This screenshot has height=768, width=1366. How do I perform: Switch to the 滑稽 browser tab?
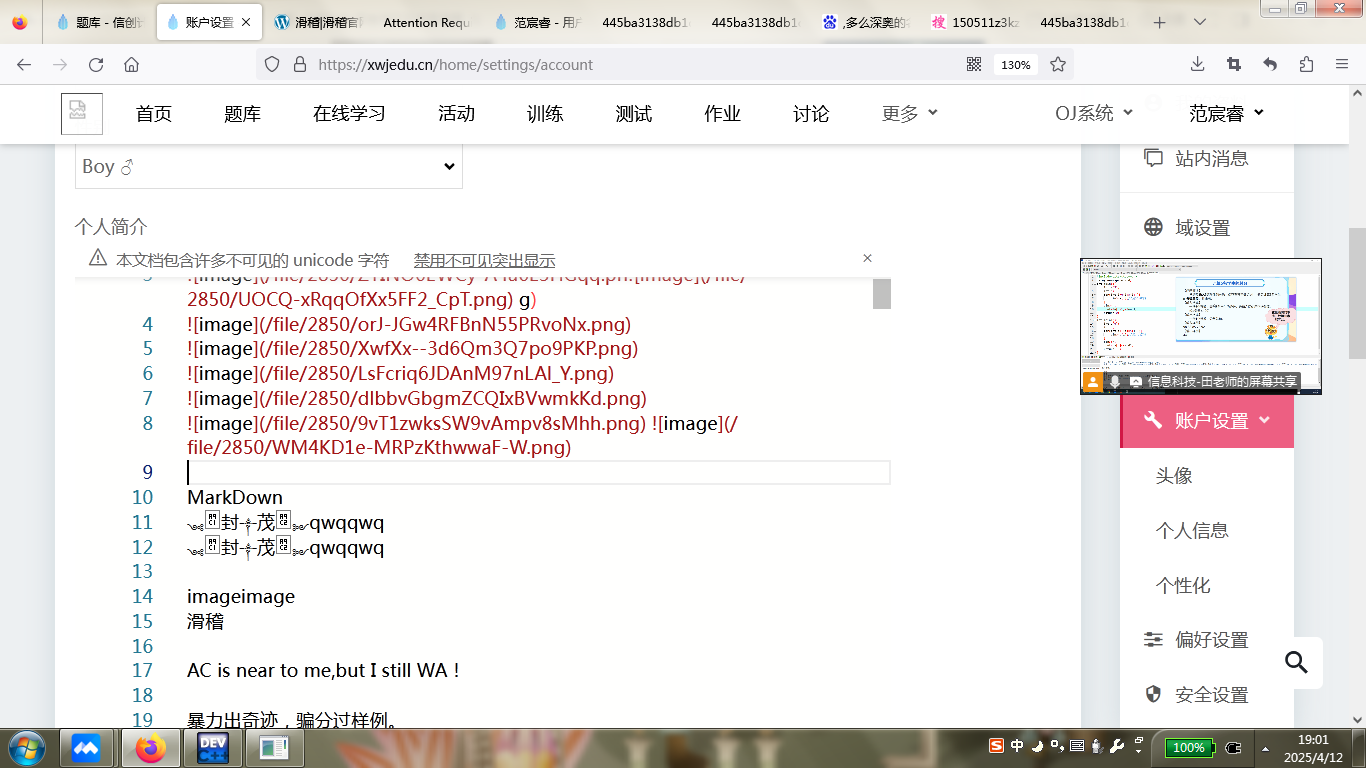tap(317, 22)
